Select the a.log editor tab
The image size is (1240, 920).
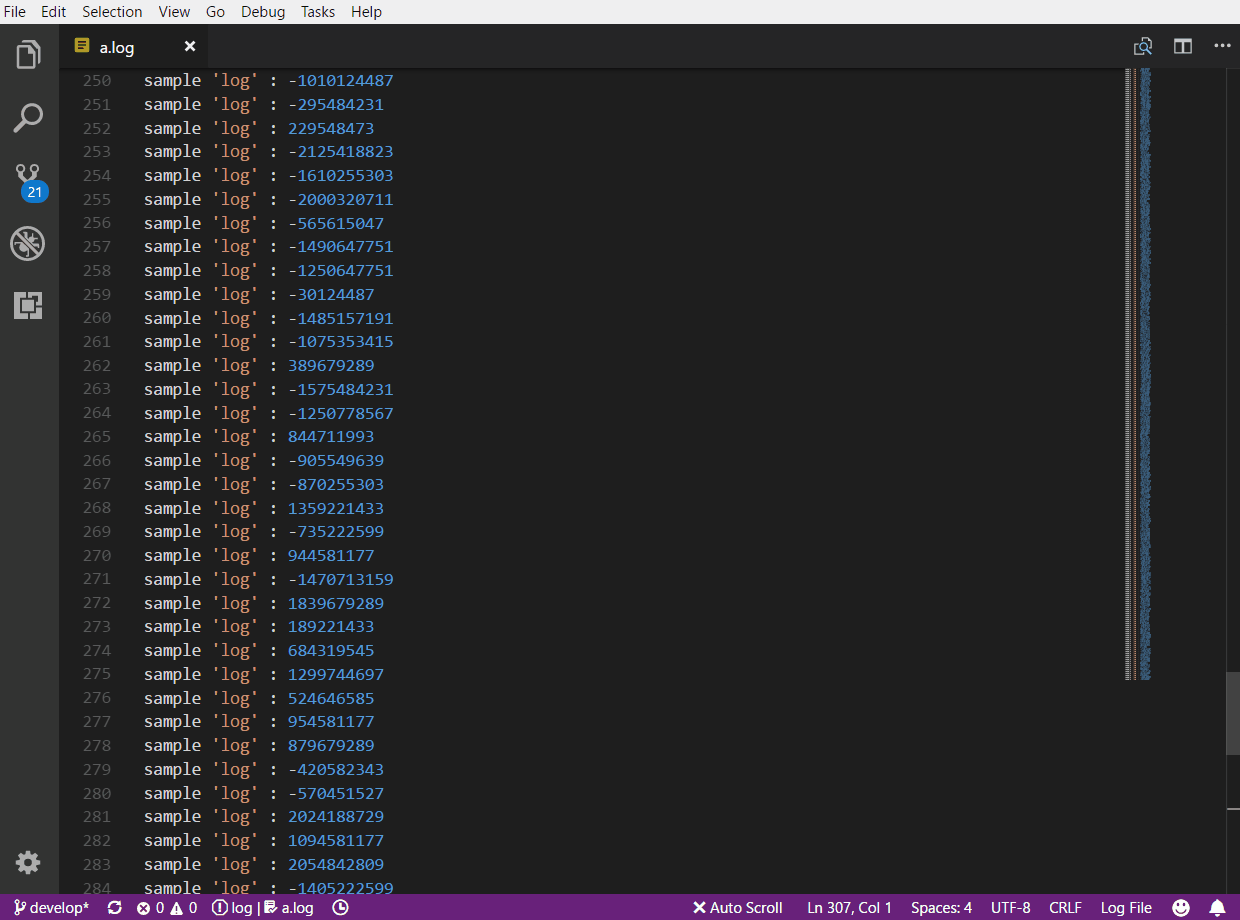(x=134, y=46)
